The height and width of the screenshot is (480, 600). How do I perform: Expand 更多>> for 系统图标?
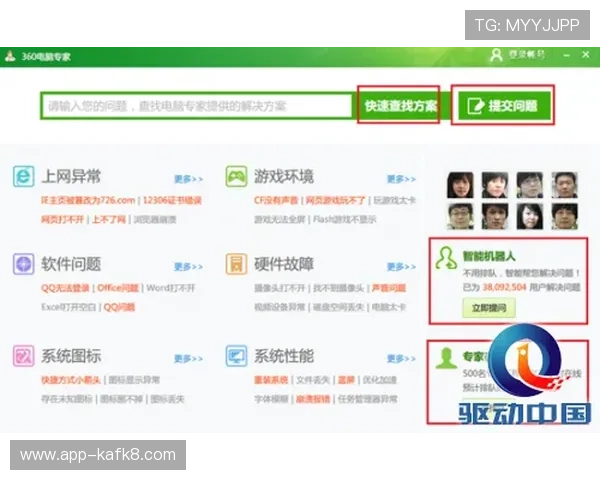pyautogui.click(x=189, y=359)
